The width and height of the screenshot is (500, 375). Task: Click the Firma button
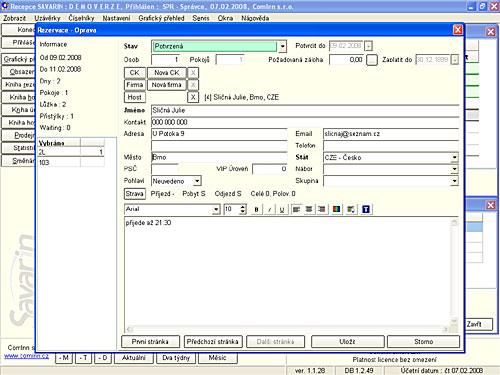pos(135,85)
